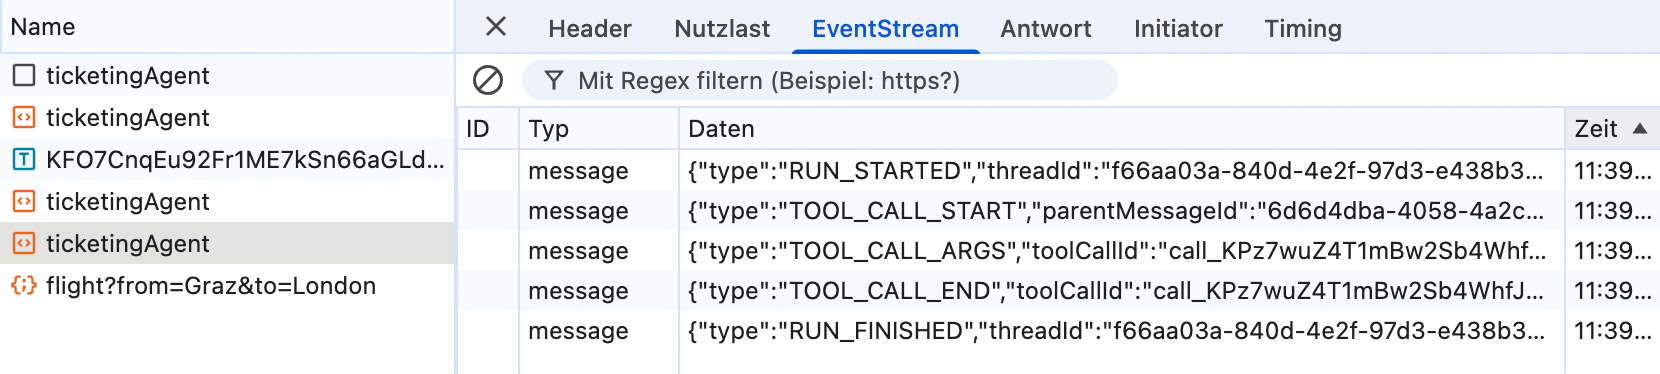
Task: Sort by the Daten column header
Action: (x=1121, y=129)
